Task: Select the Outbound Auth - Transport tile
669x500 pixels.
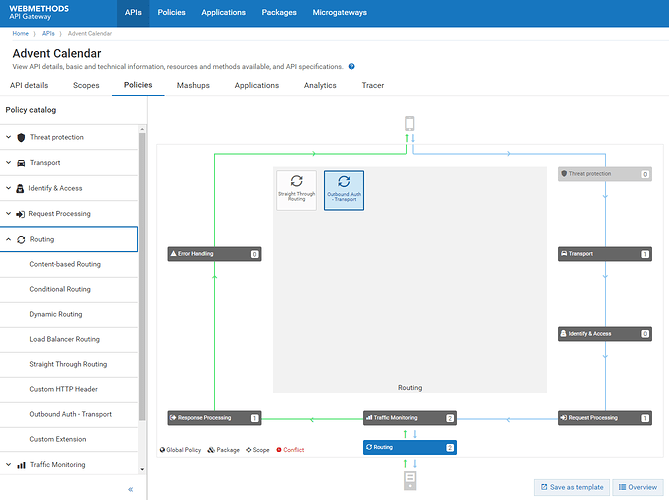Action: click(x=344, y=190)
